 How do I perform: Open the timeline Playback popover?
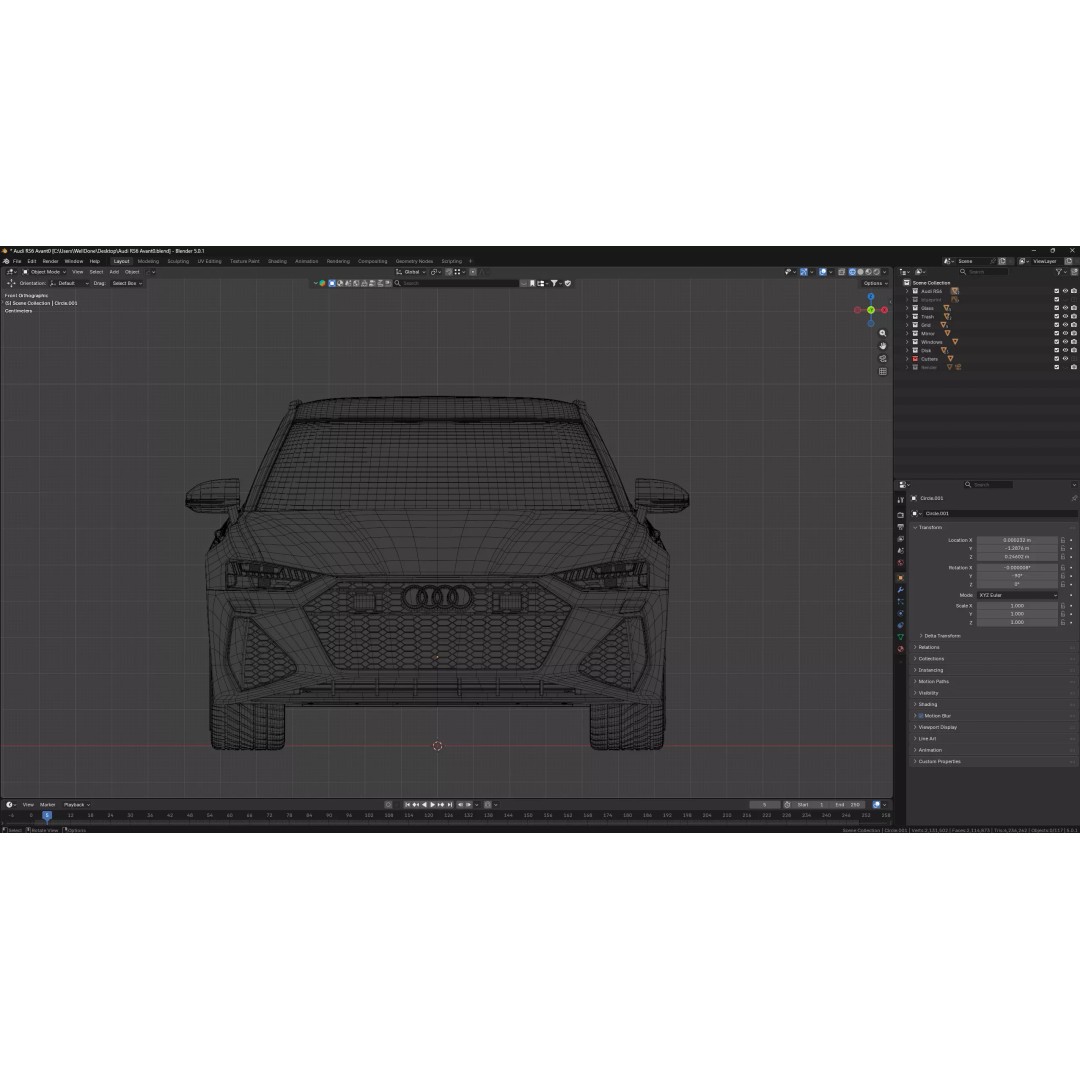pyautogui.click(x=76, y=804)
